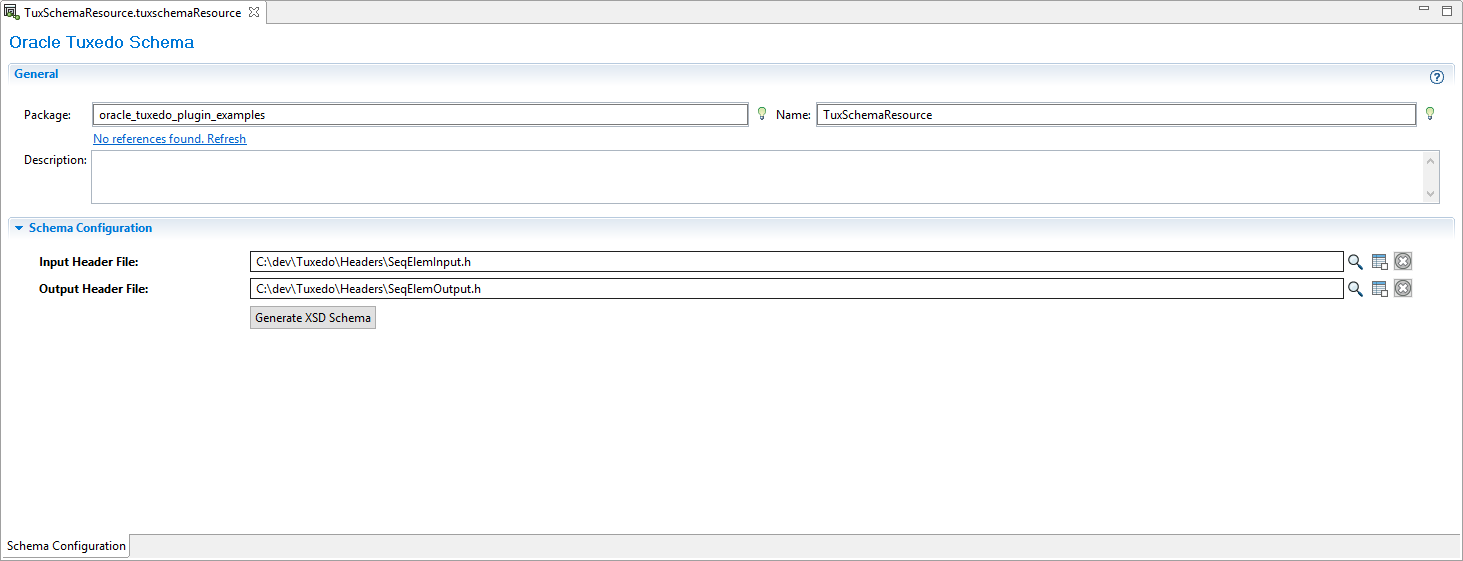Click the Description scrollbar down arrow
The image size is (1463, 561).
[1431, 194]
